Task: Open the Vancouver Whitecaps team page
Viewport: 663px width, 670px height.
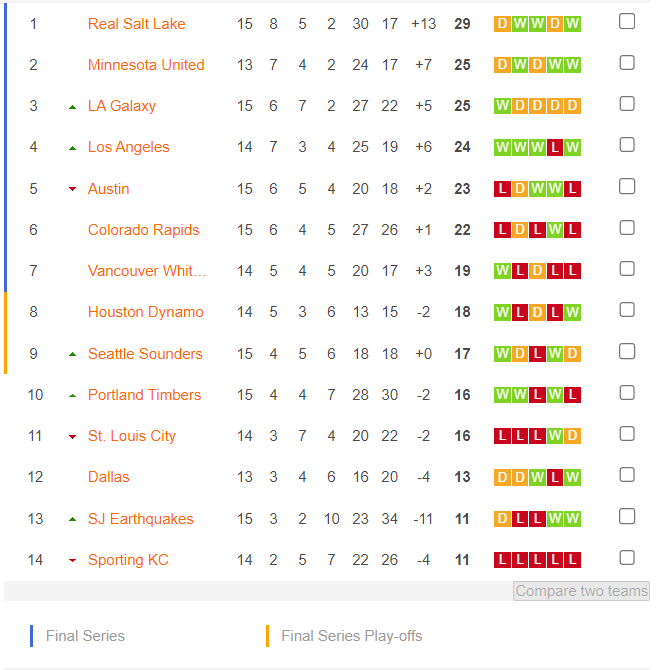Action: (147, 271)
